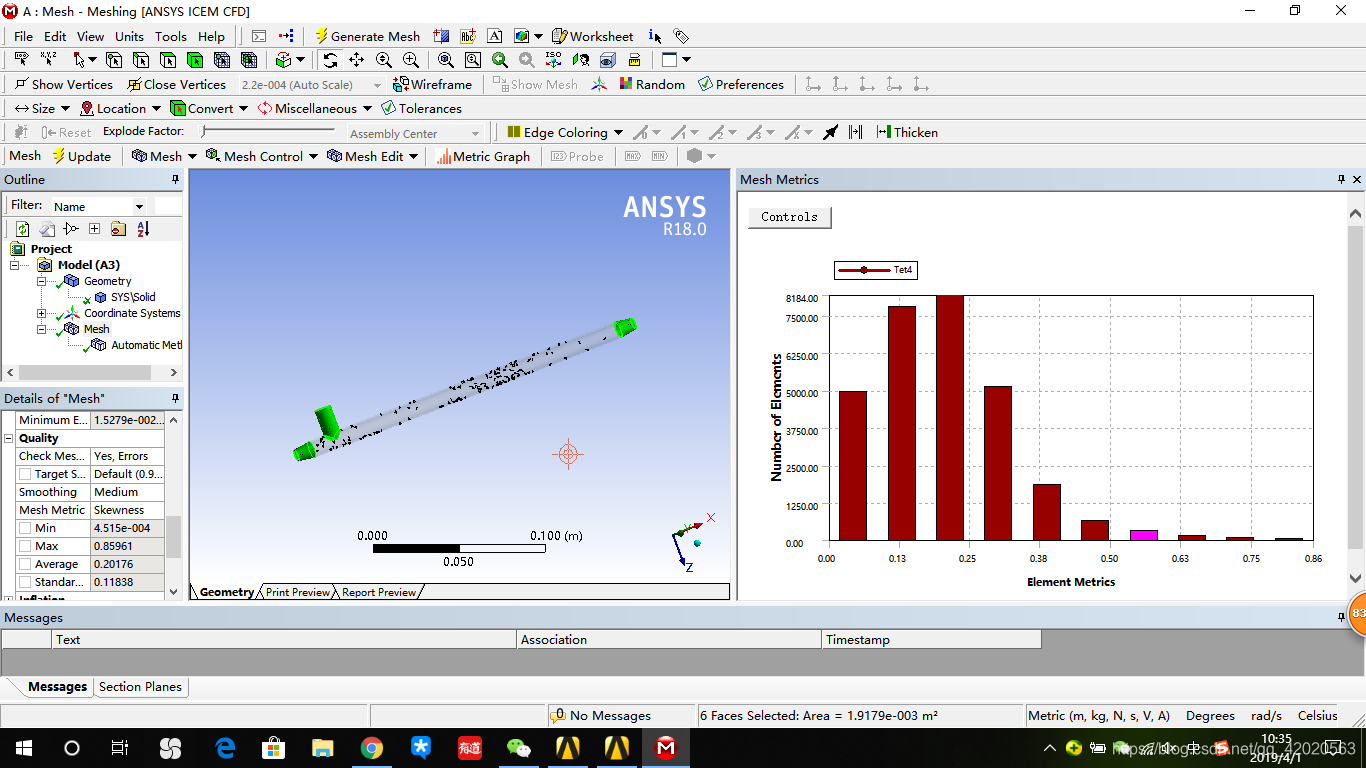
Task: Click the Show Coordinate Systems triad icon
Action: click(599, 84)
